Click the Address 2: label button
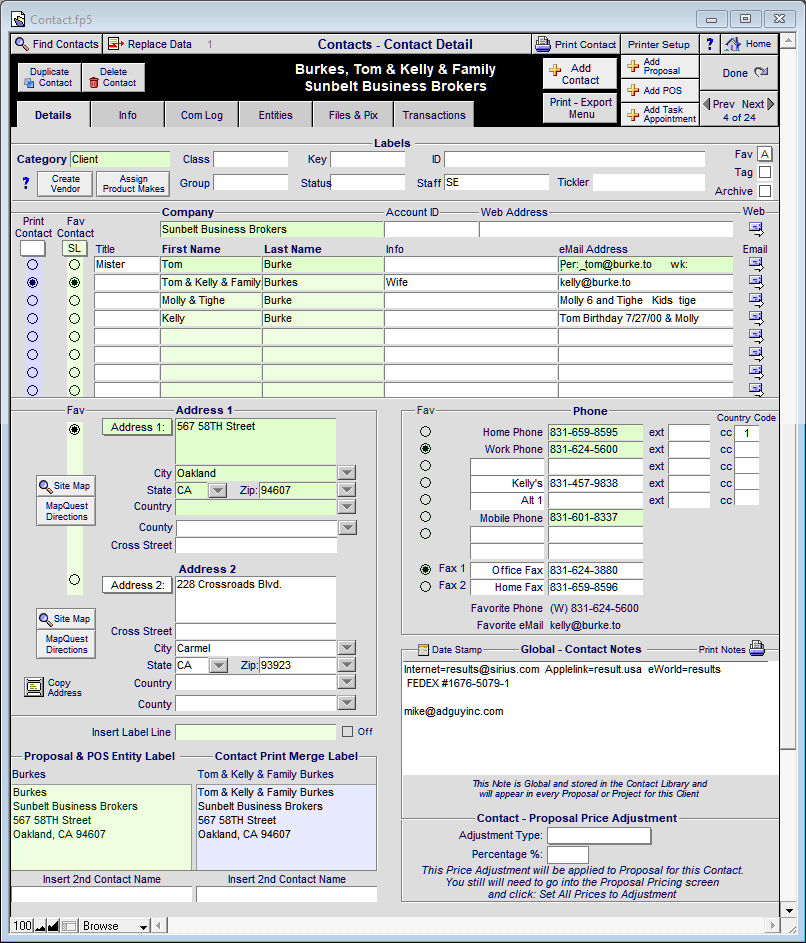Image resolution: width=806 pixels, height=943 pixels. (137, 585)
